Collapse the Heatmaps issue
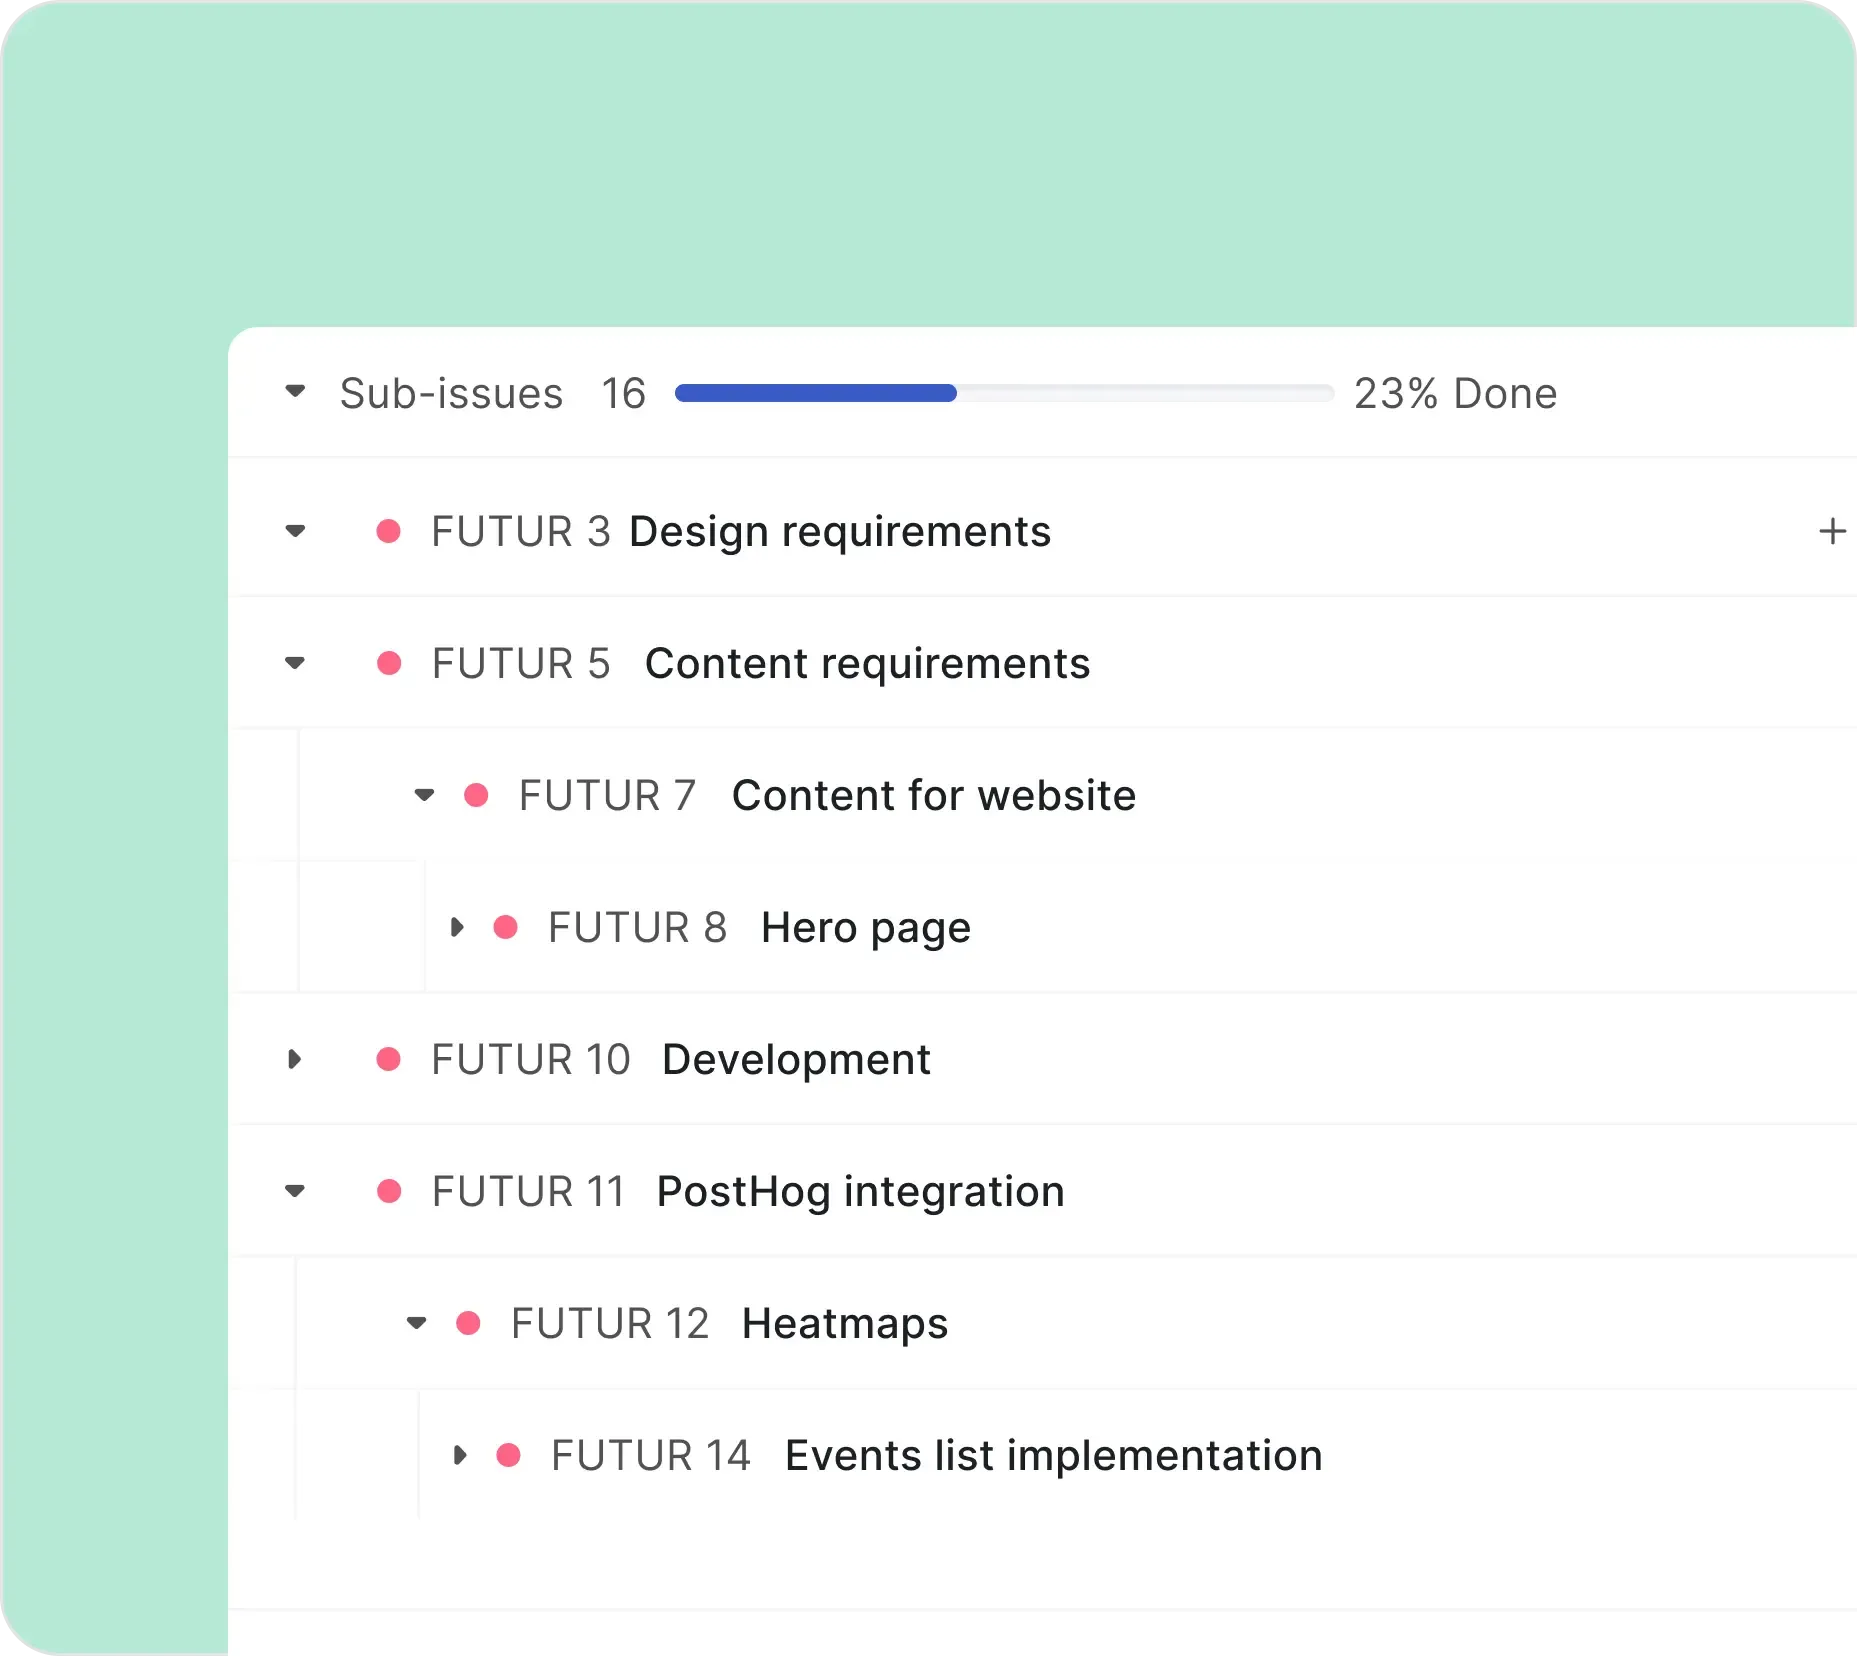Viewport: 1857px width, 1656px height. 416,1323
